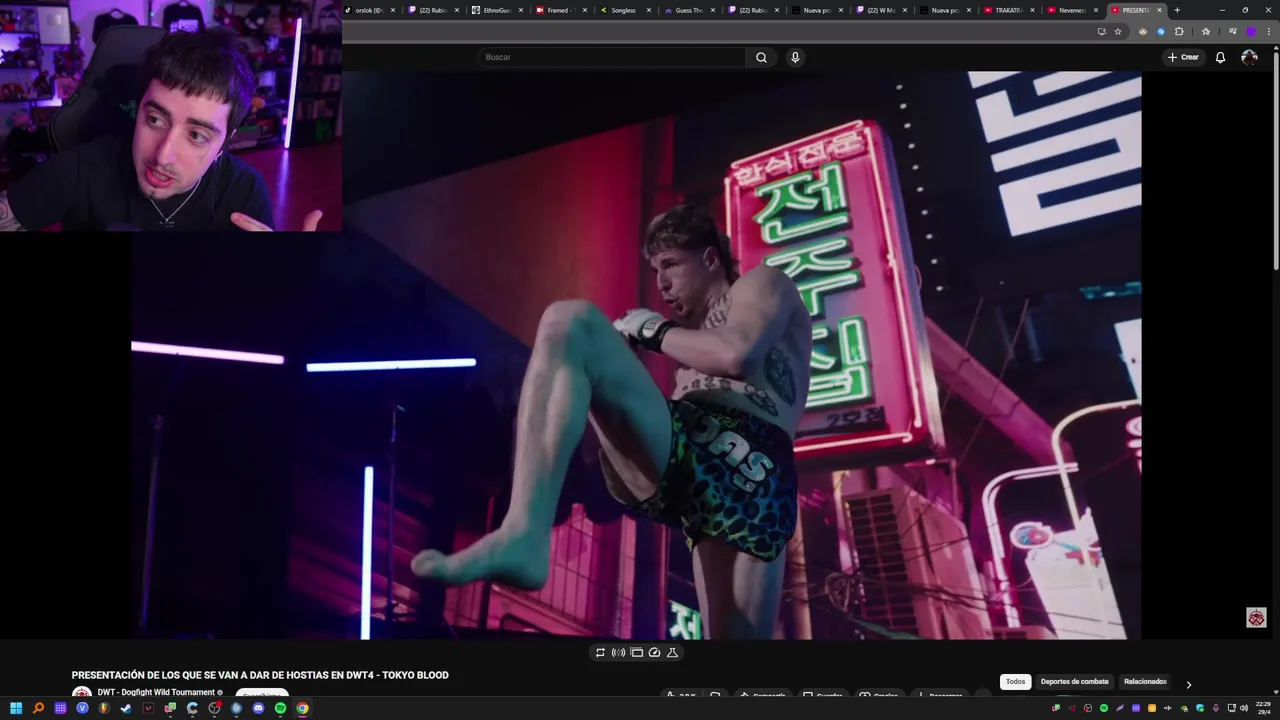1280x720 pixels.
Task: Click the video title text
Action: [x=260, y=675]
